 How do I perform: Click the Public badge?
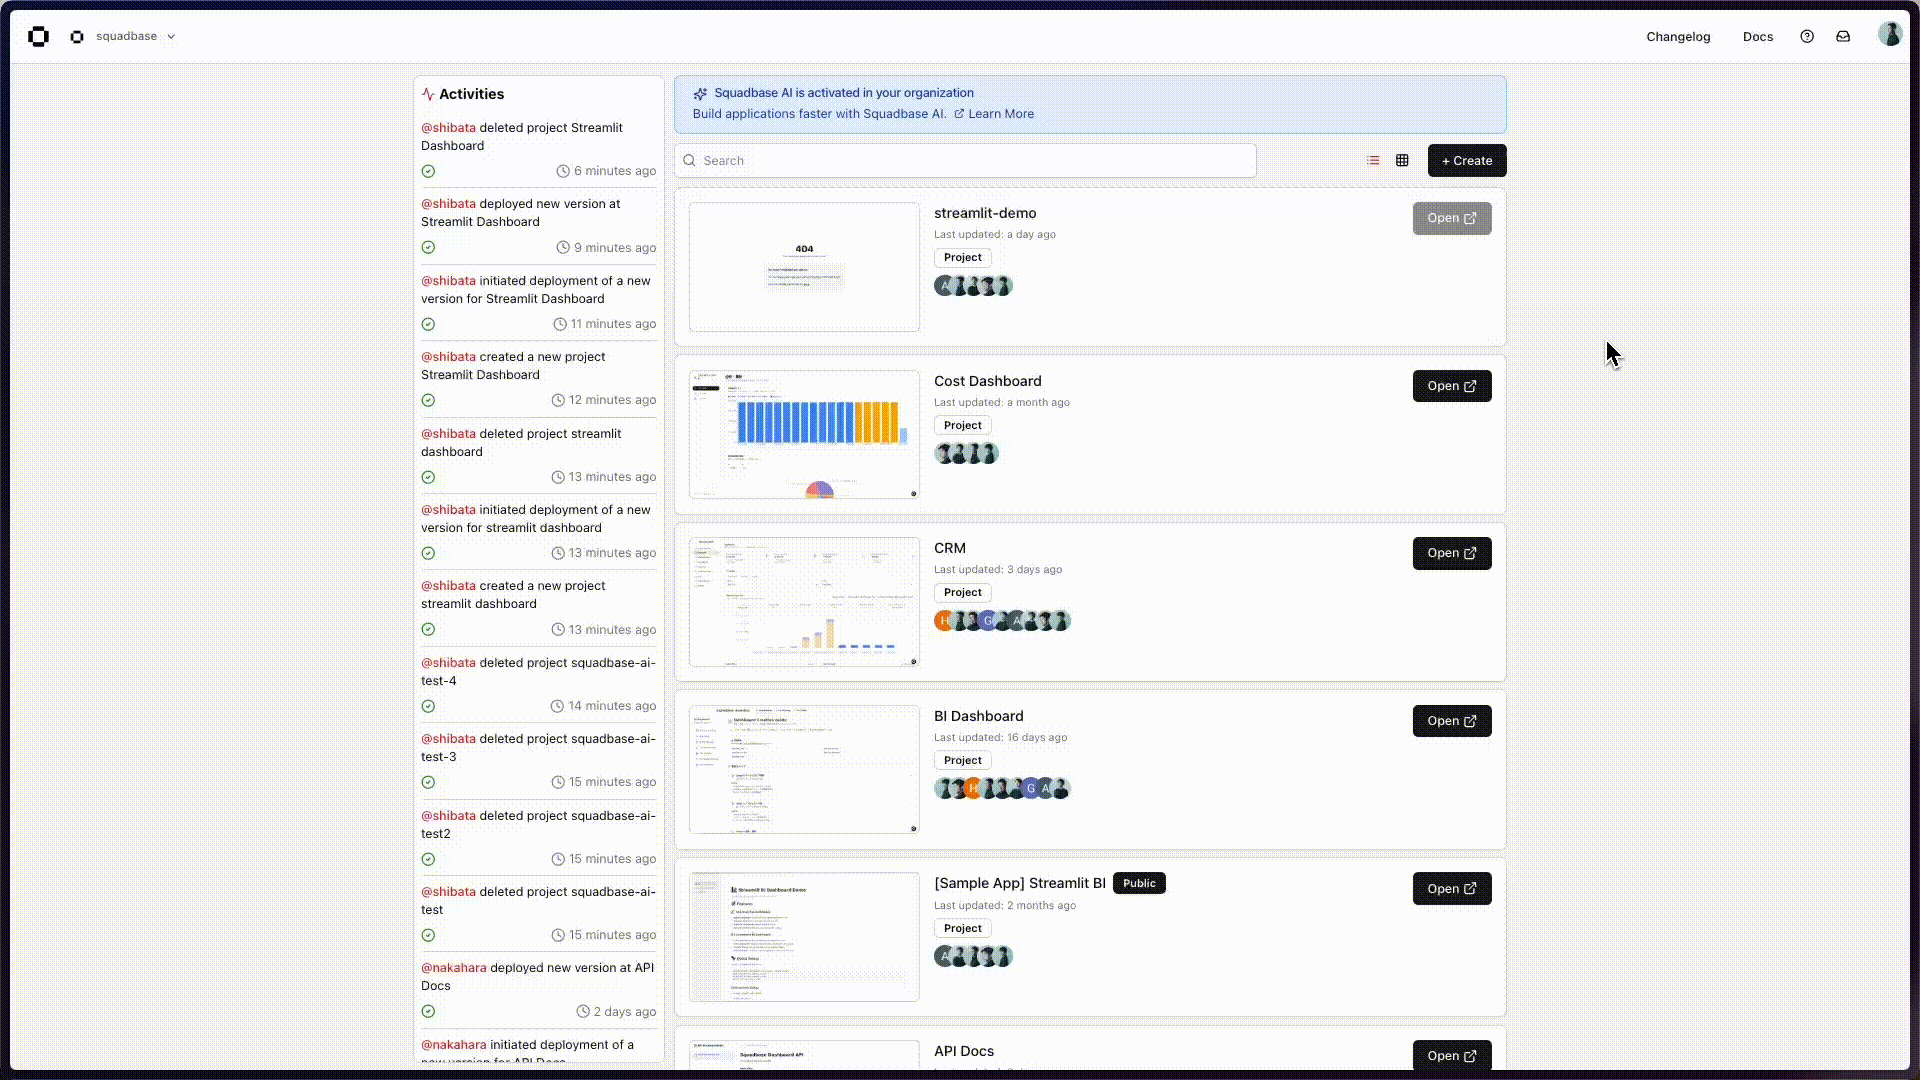[x=1139, y=884]
